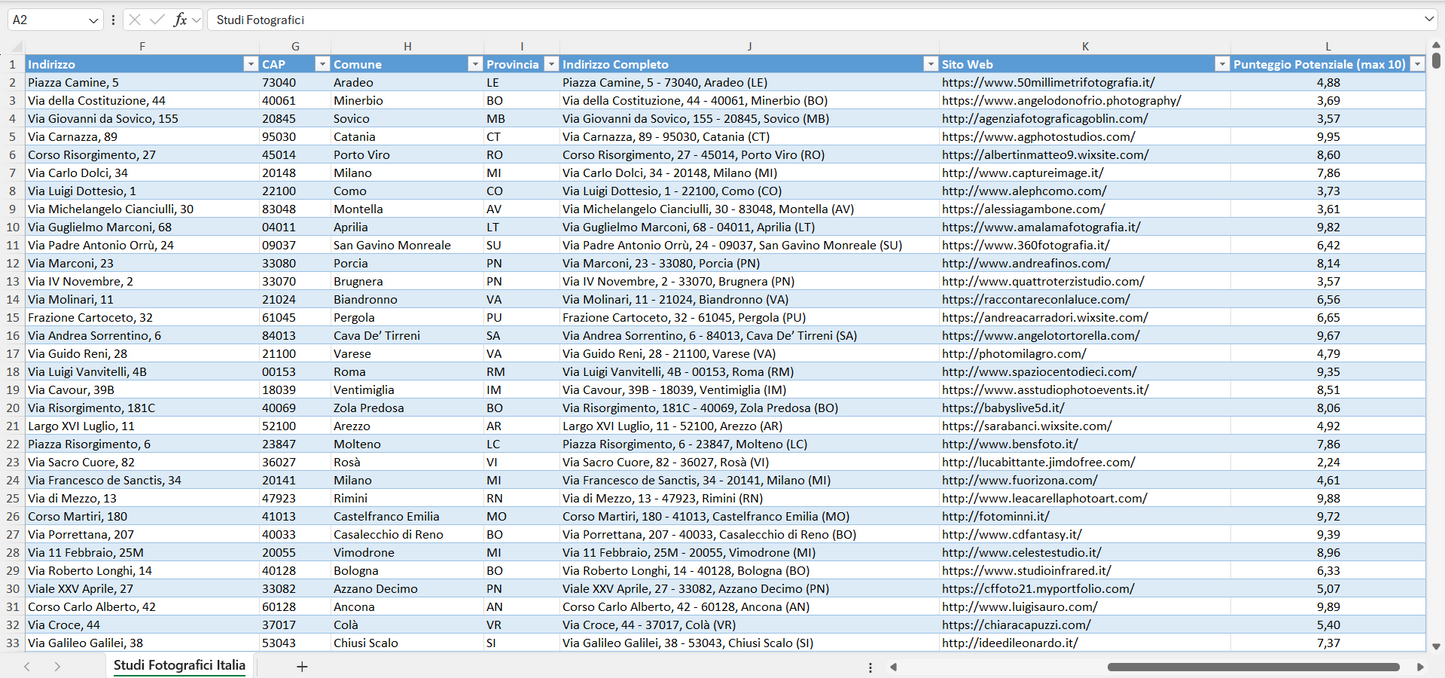Open the filter dropdown on the Comune column
This screenshot has height=678, width=1445.
474,63
